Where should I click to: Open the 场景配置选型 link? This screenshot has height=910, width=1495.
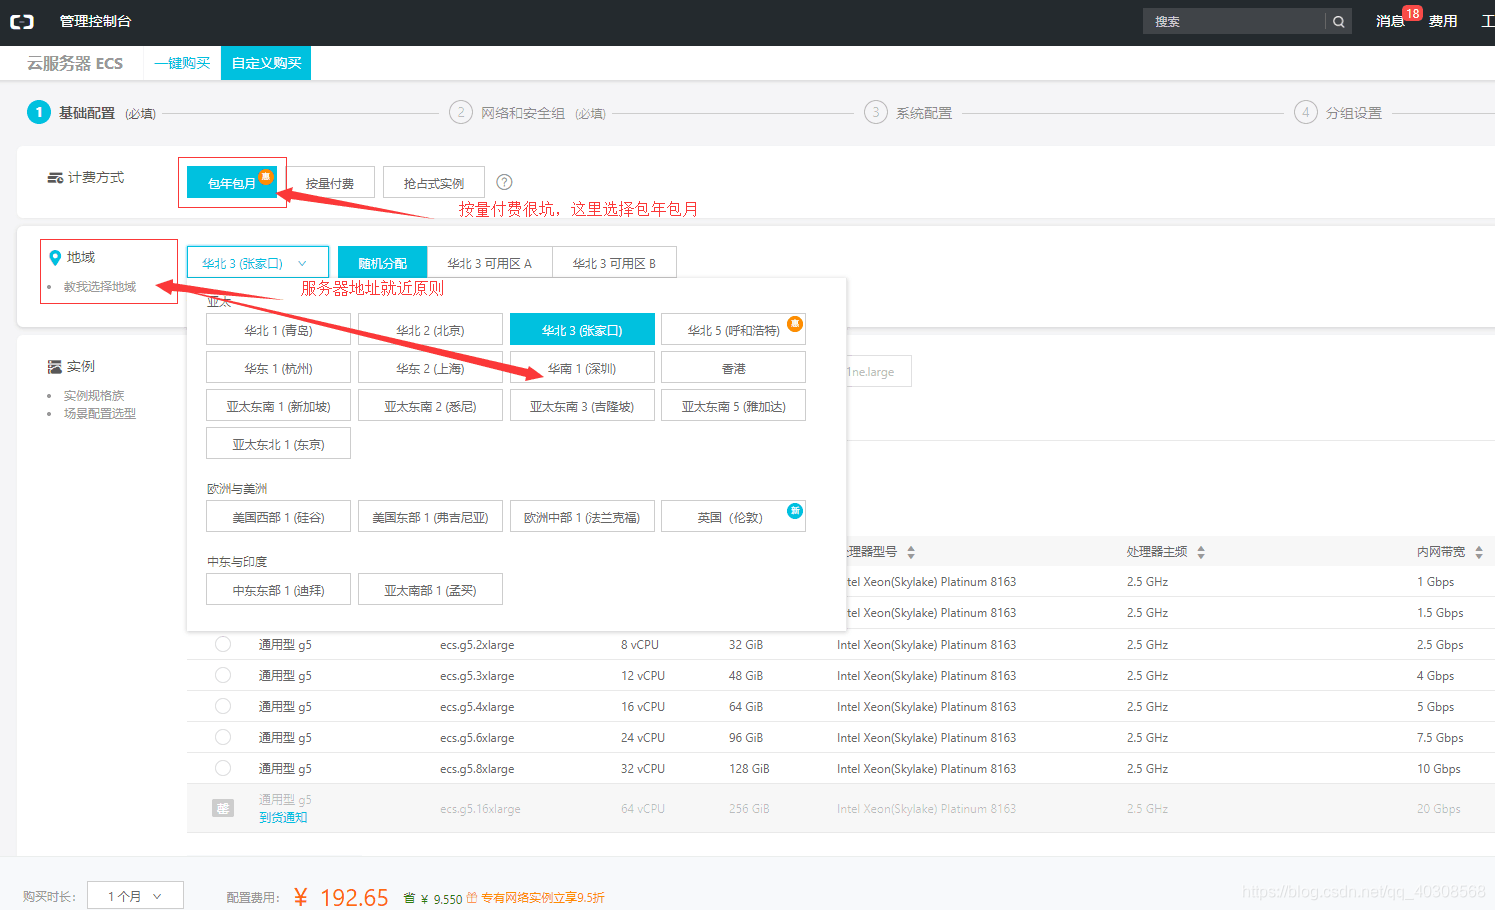(100, 413)
